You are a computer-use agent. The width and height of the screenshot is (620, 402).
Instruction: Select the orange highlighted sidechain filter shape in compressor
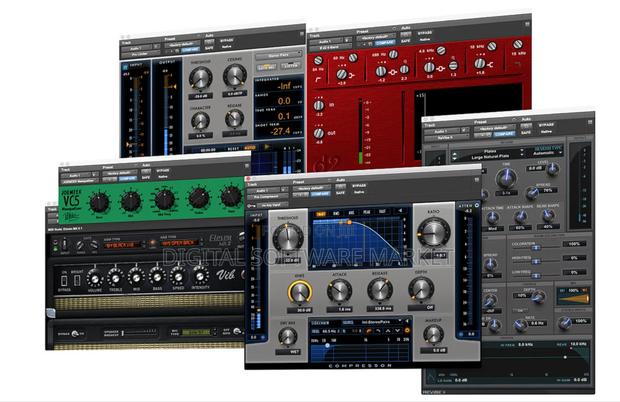[x=369, y=330]
